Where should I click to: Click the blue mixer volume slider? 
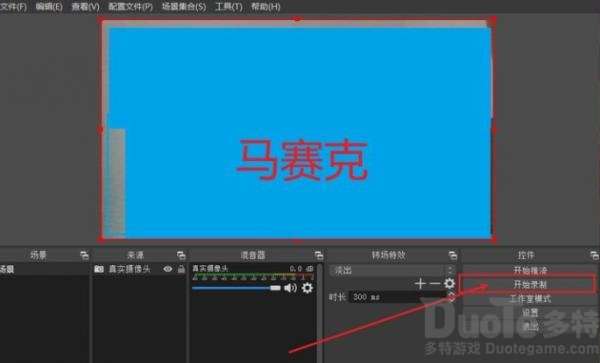[236, 288]
